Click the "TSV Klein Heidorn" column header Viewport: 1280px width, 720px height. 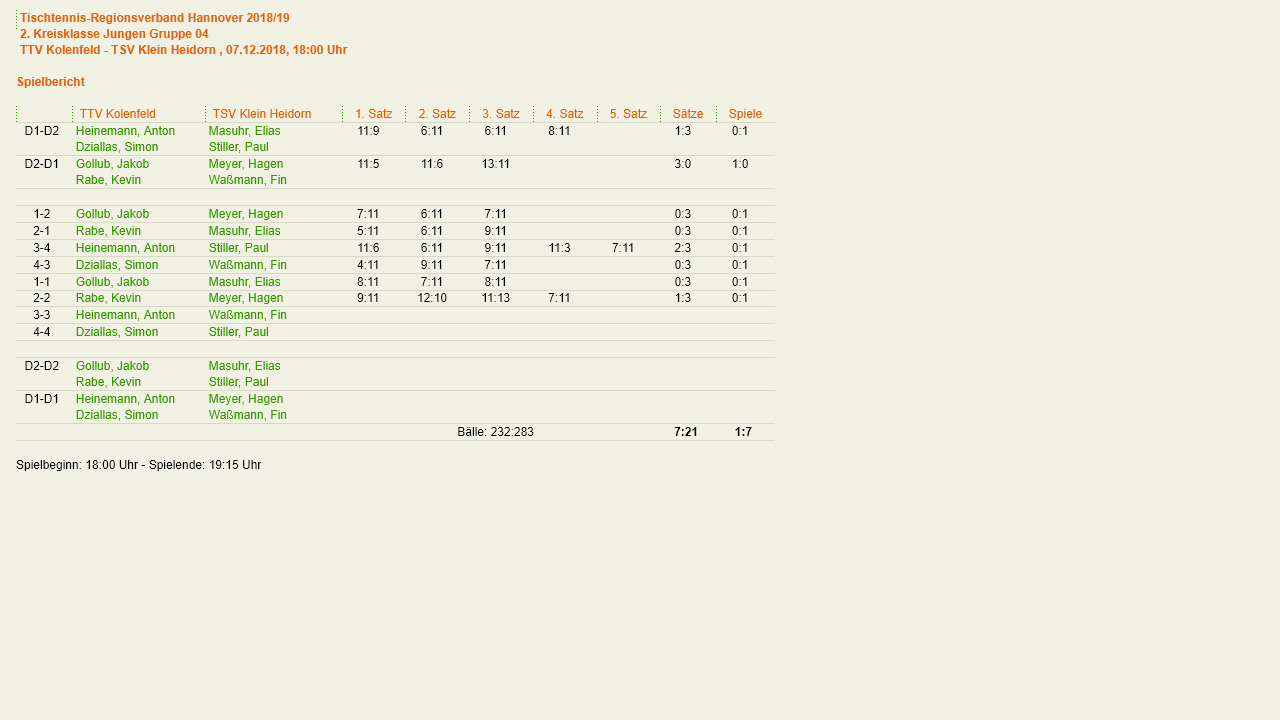pos(261,114)
